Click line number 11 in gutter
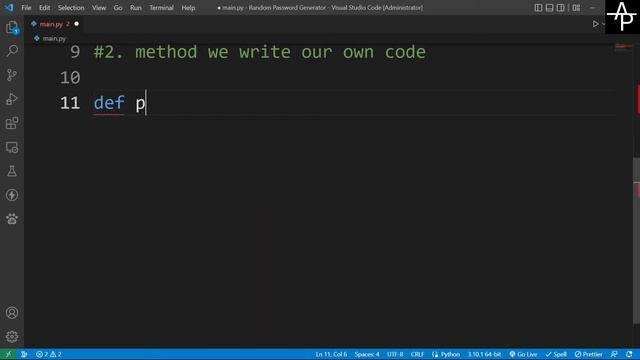Image resolution: width=640 pixels, height=360 pixels. click(x=70, y=103)
